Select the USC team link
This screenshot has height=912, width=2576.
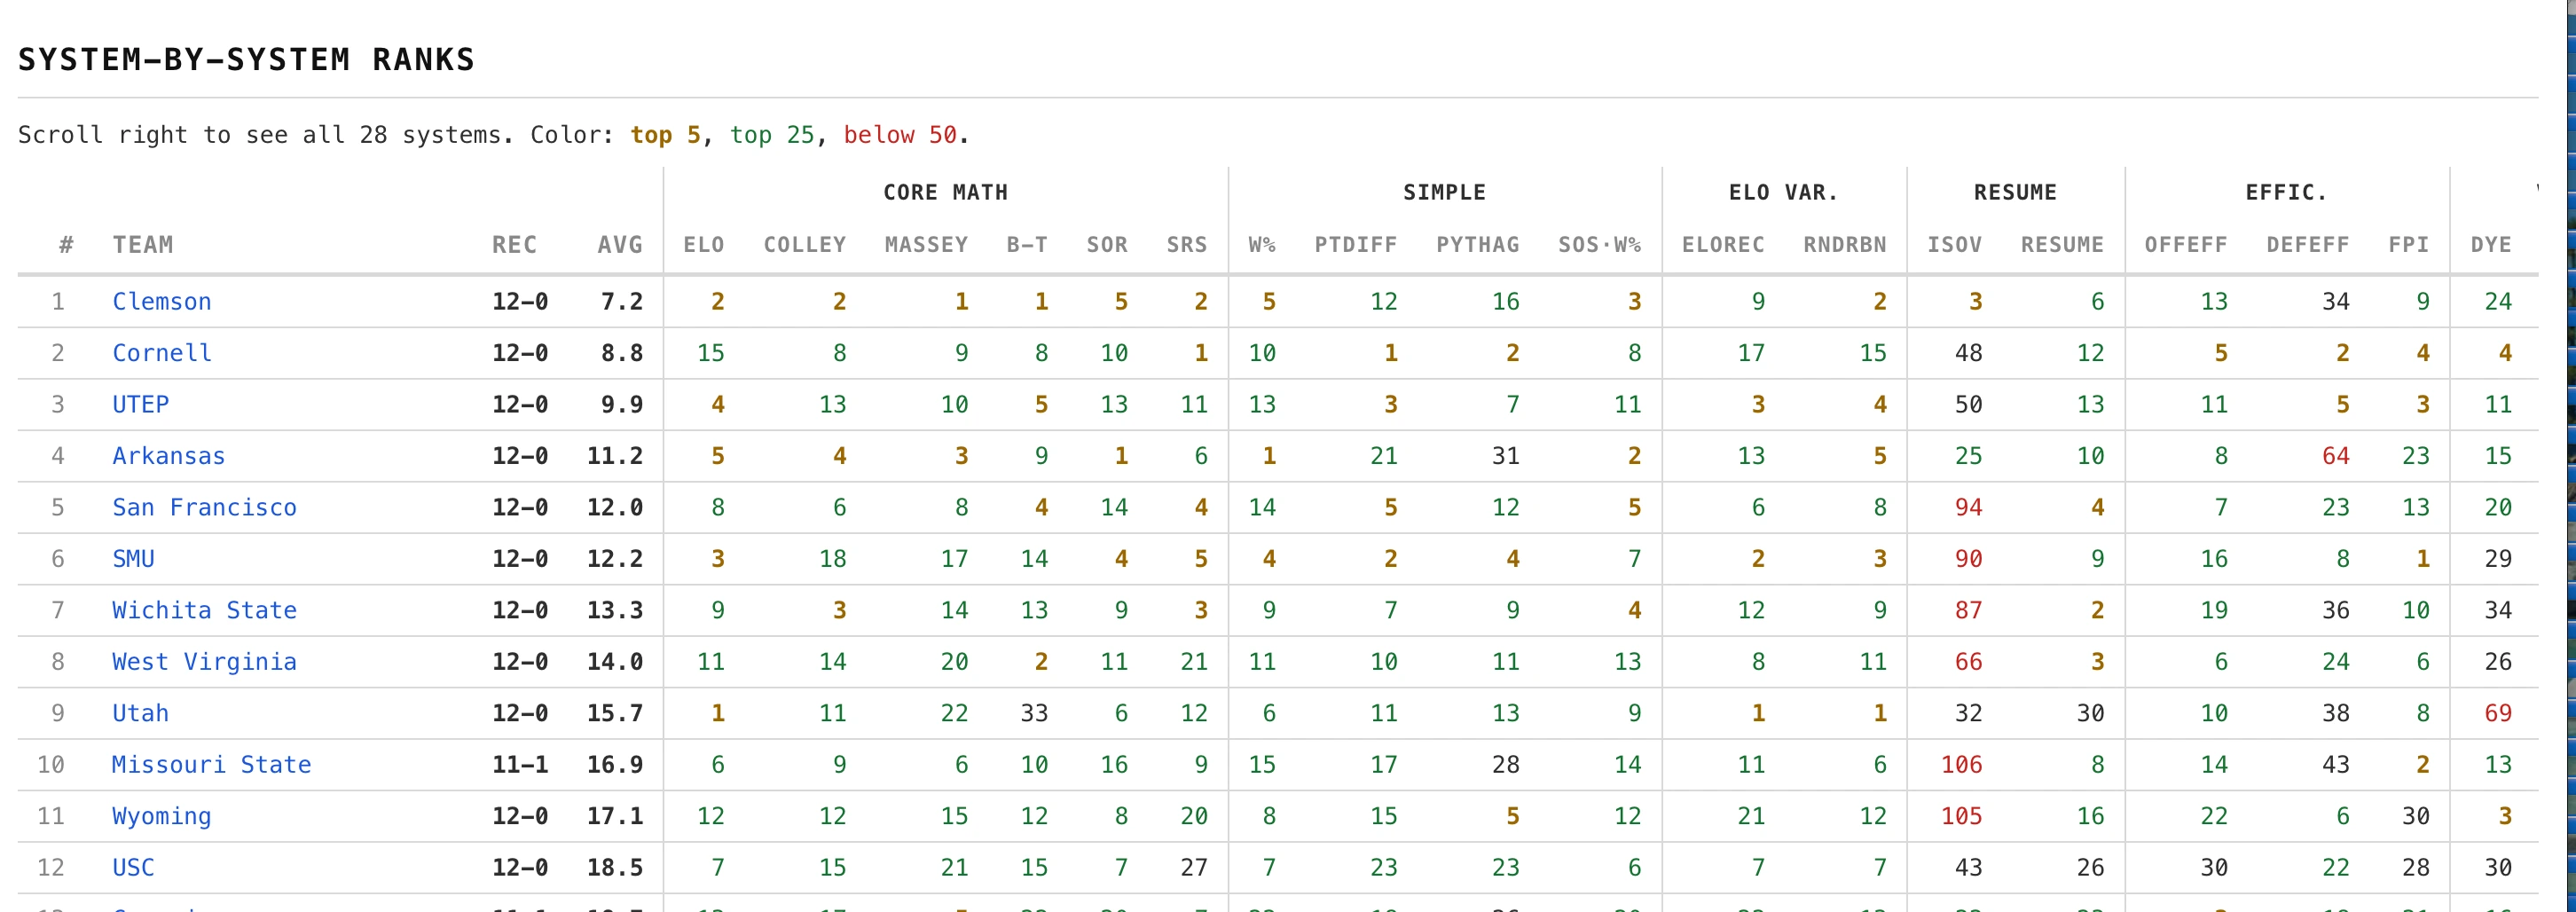click(x=133, y=868)
